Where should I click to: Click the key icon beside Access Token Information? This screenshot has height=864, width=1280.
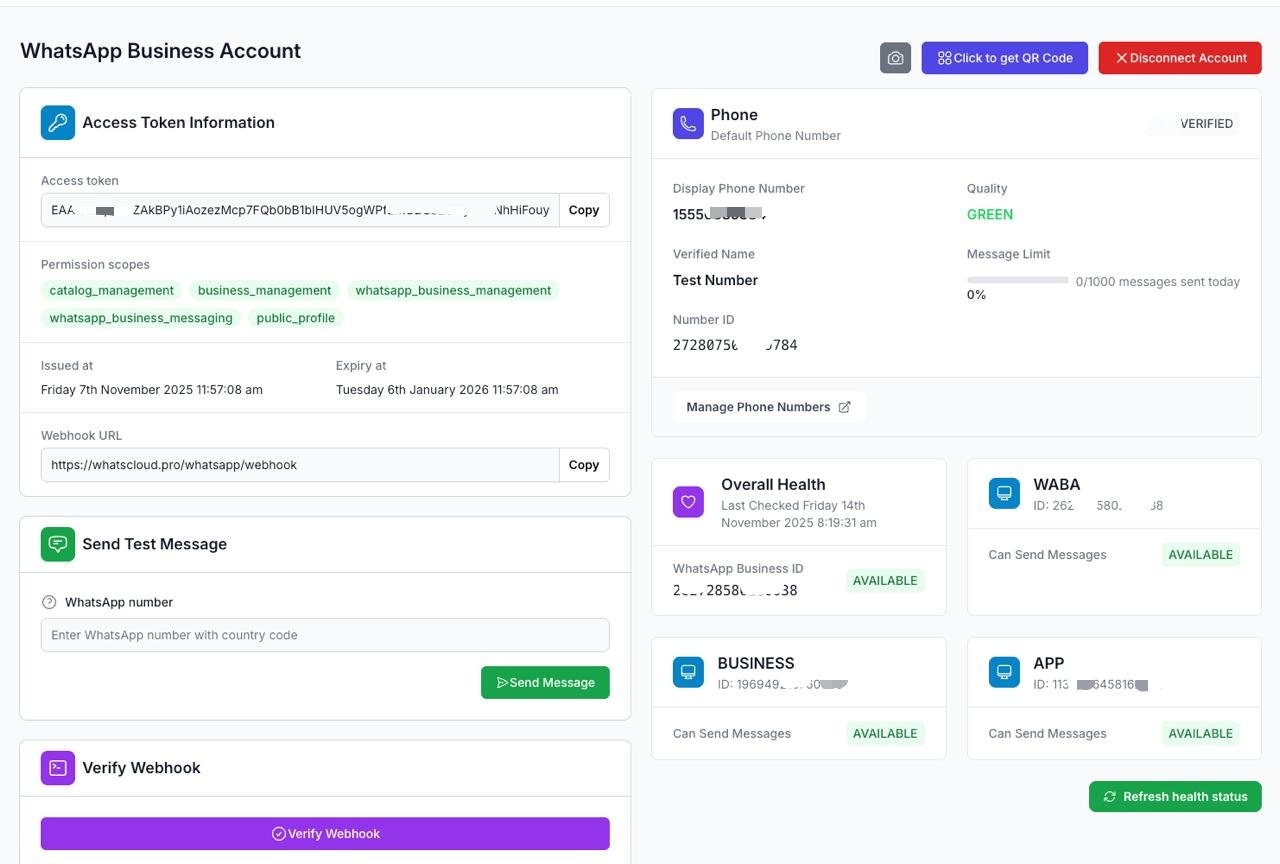58,123
